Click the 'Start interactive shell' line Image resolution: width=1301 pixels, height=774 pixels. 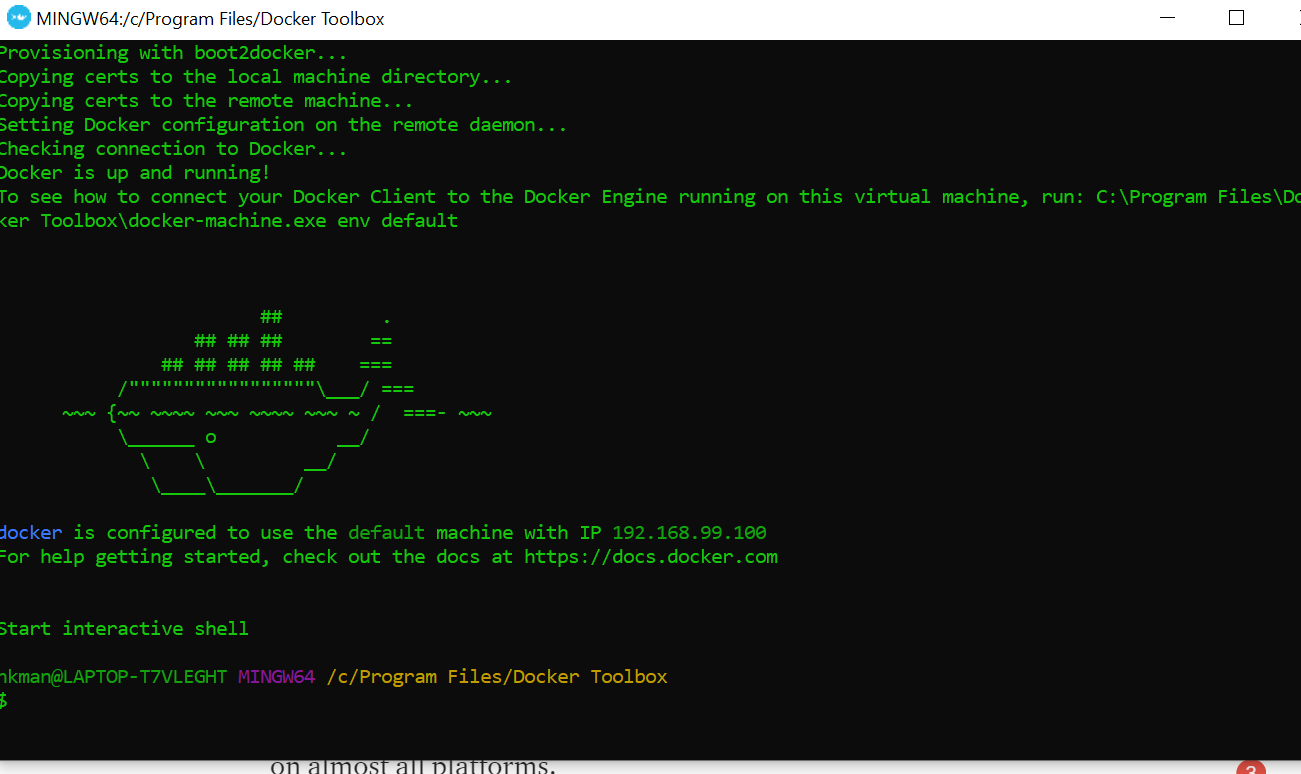(124, 629)
